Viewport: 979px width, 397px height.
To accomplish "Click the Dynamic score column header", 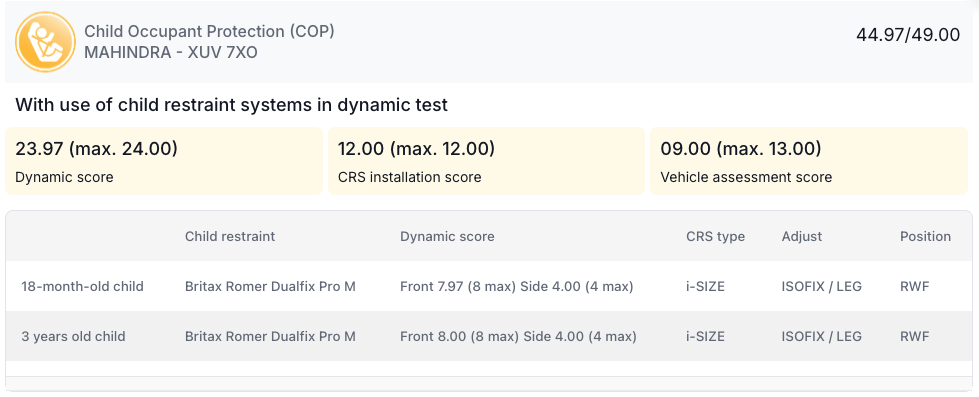I will point(447,237).
